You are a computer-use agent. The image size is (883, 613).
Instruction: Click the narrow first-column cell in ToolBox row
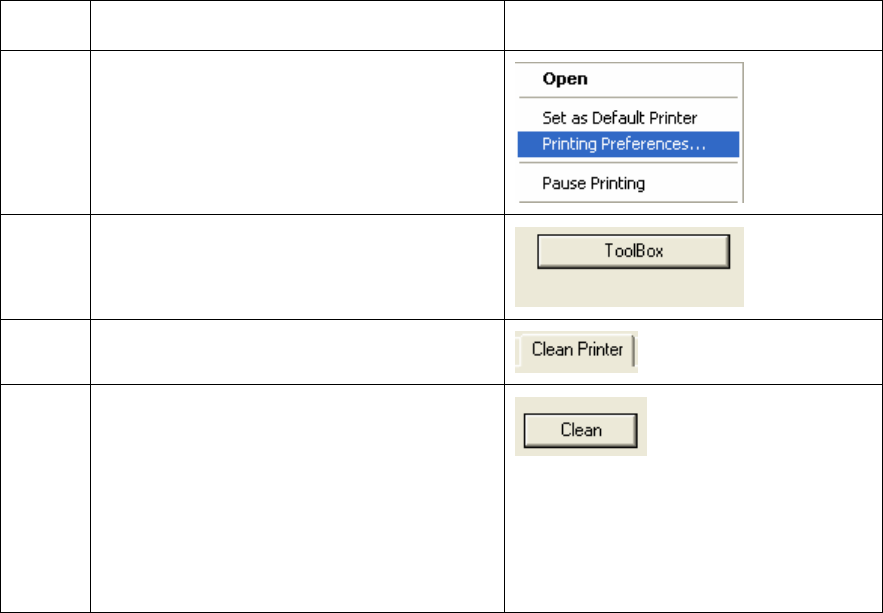point(45,267)
